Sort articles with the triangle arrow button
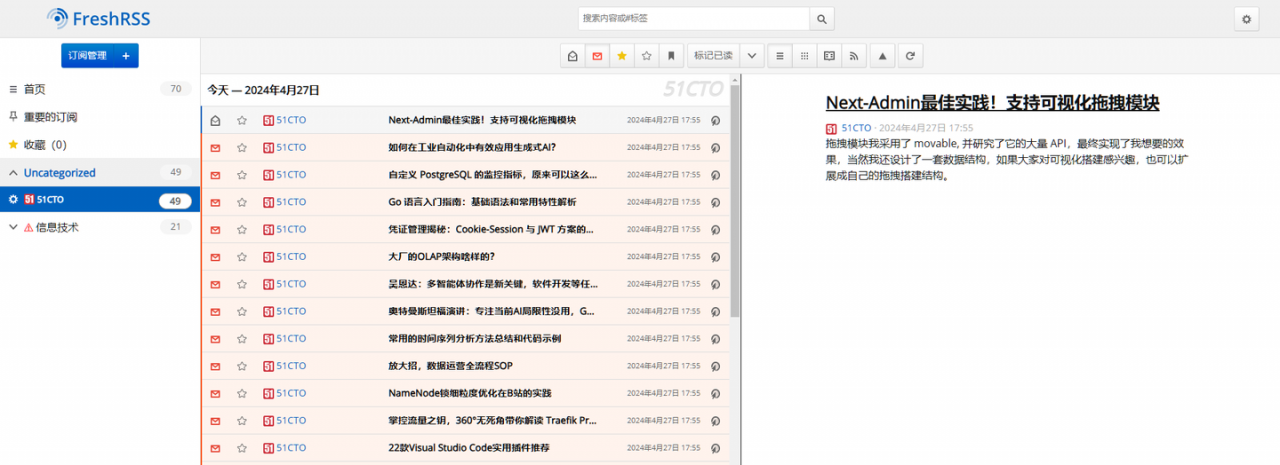This screenshot has height=465, width=1280. click(x=882, y=56)
